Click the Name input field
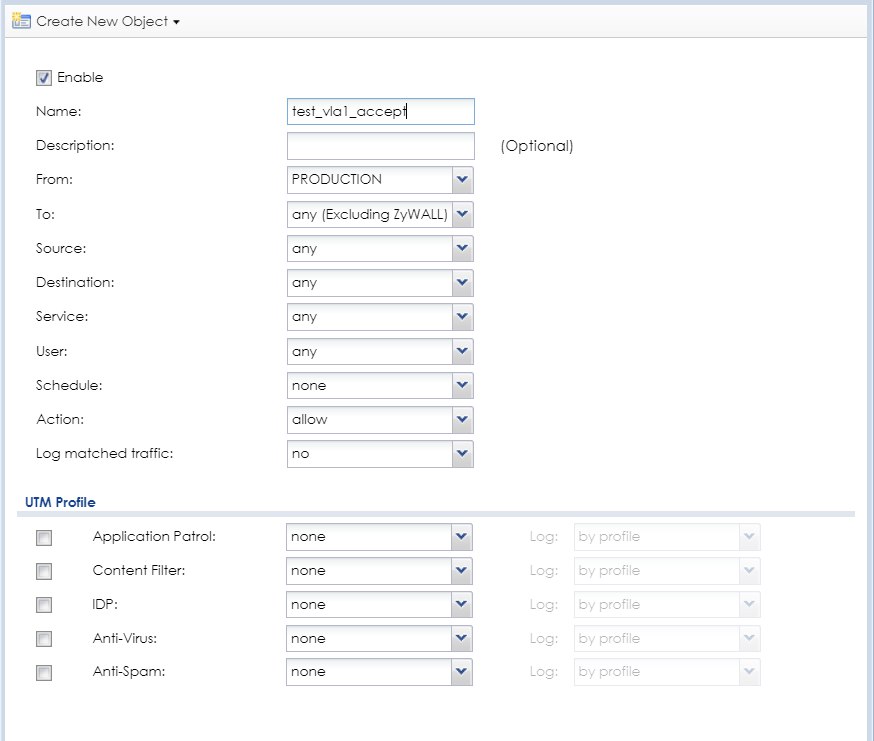The image size is (874, 741). coord(380,111)
